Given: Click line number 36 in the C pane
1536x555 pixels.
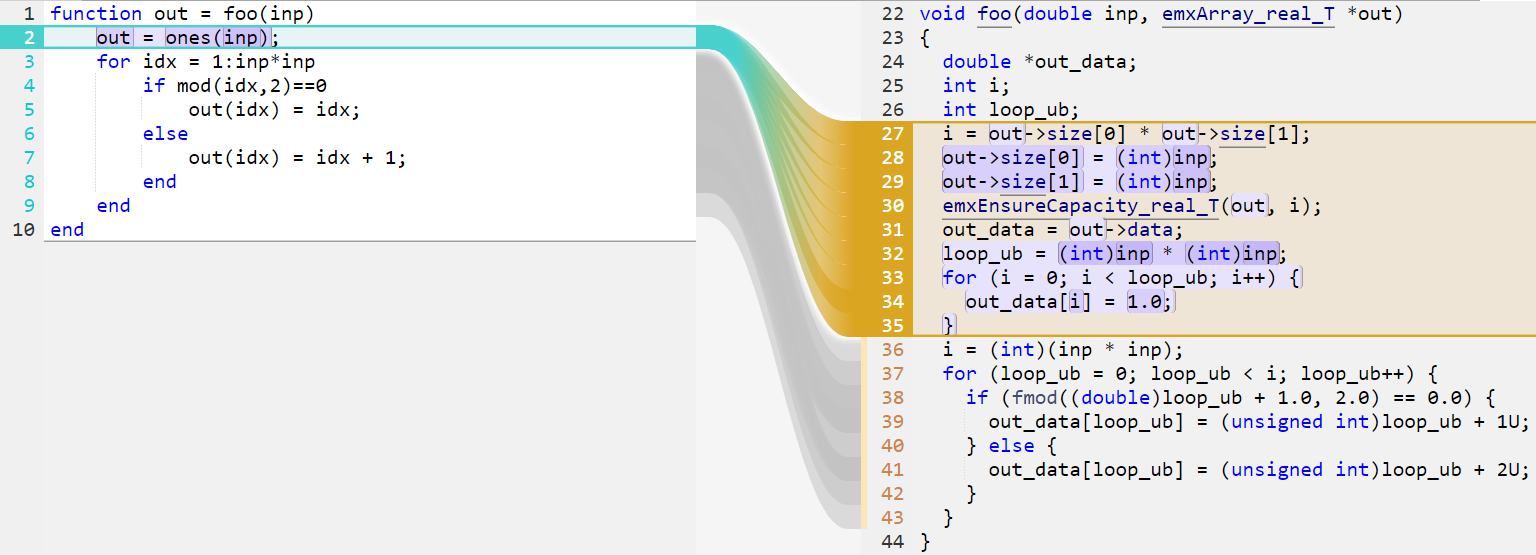Looking at the screenshot, I should click(893, 350).
